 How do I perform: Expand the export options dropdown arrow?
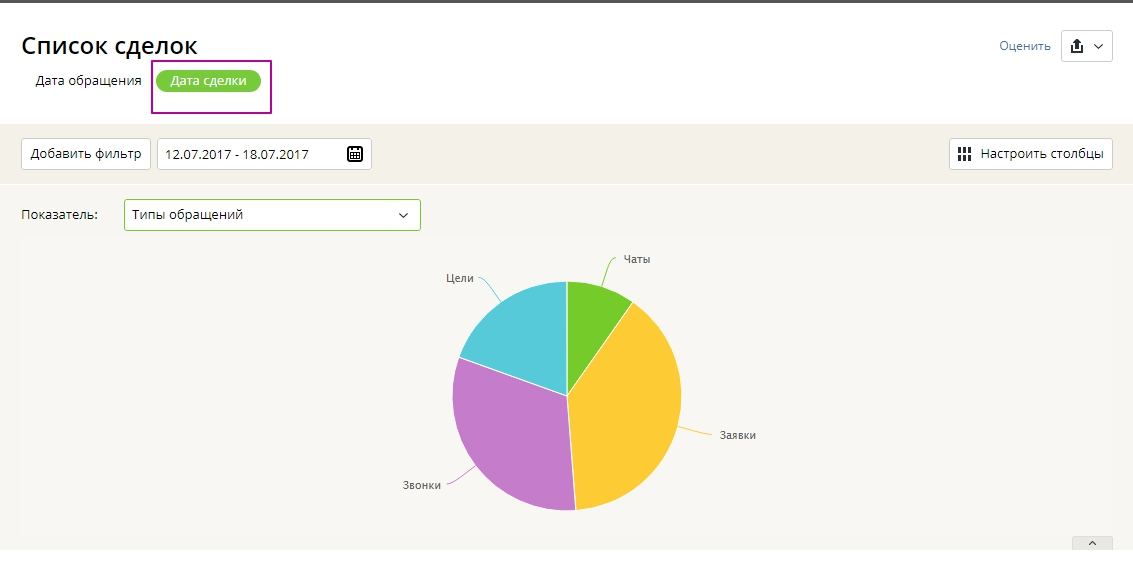click(x=1099, y=46)
